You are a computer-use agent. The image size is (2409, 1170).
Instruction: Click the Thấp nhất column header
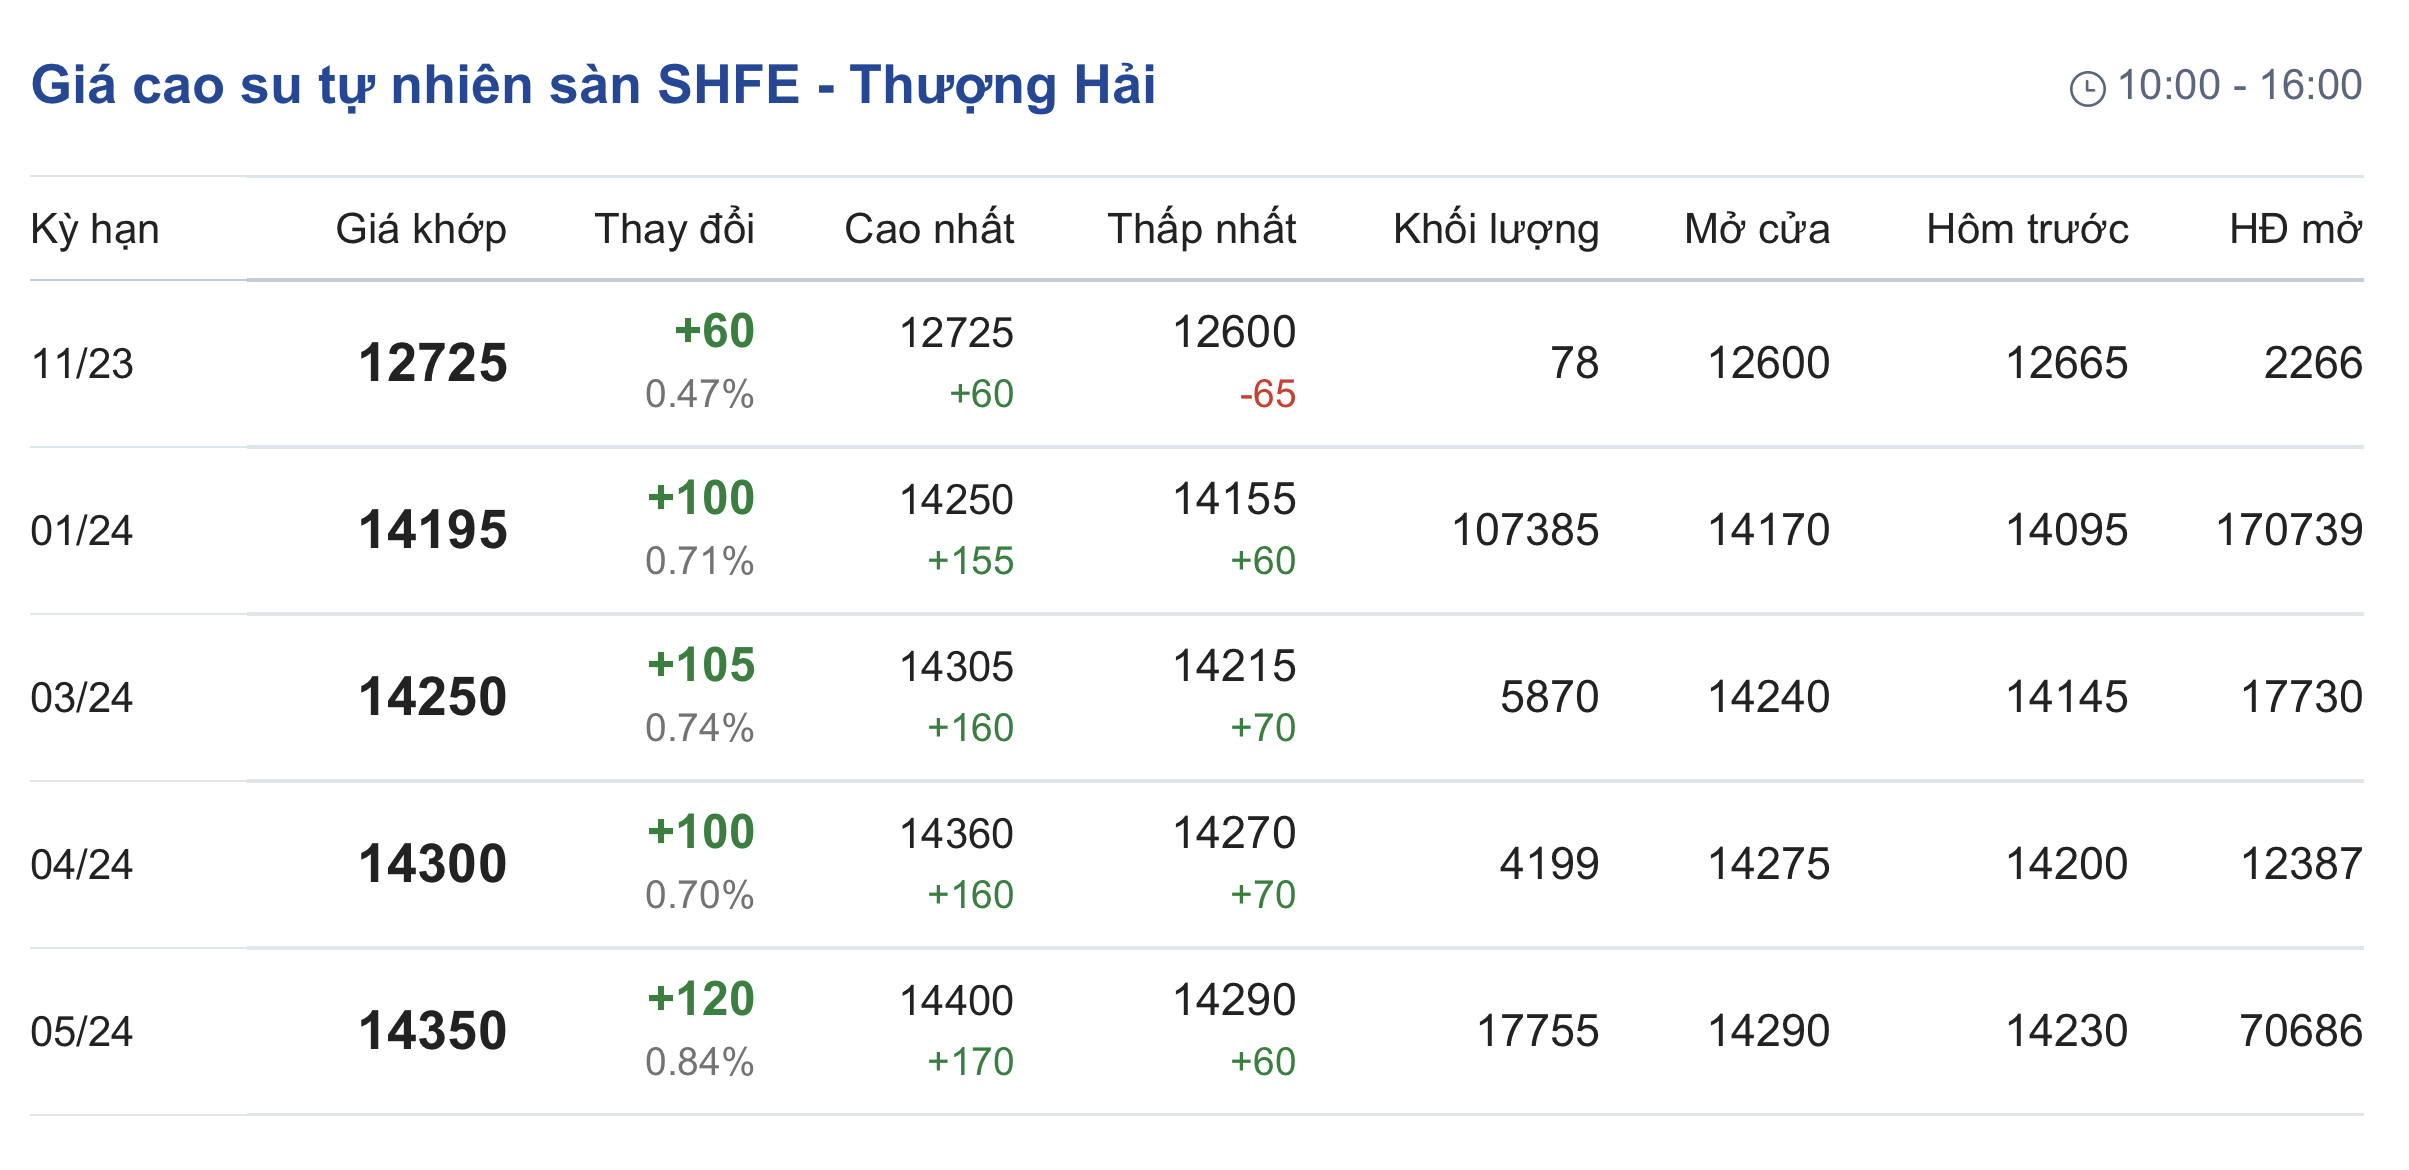tap(1201, 229)
